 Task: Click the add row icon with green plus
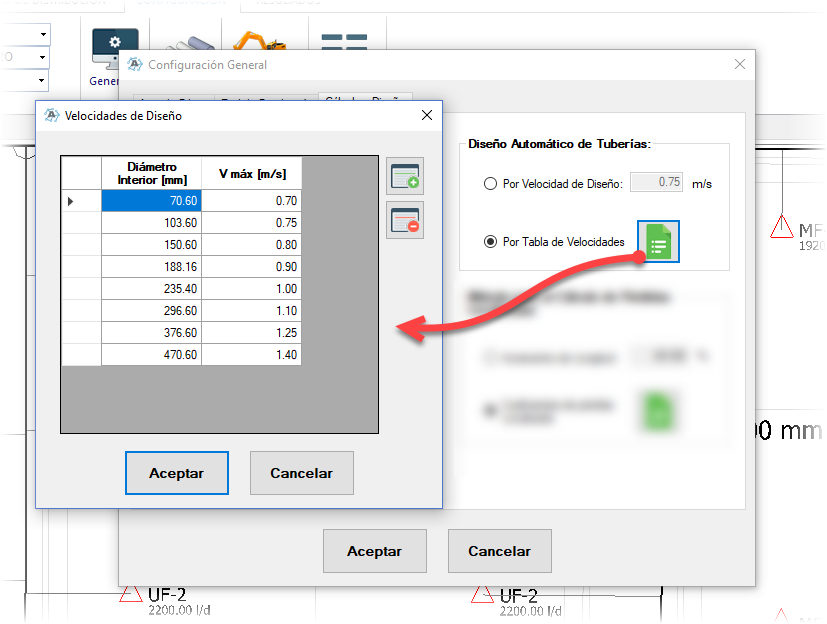[x=405, y=176]
